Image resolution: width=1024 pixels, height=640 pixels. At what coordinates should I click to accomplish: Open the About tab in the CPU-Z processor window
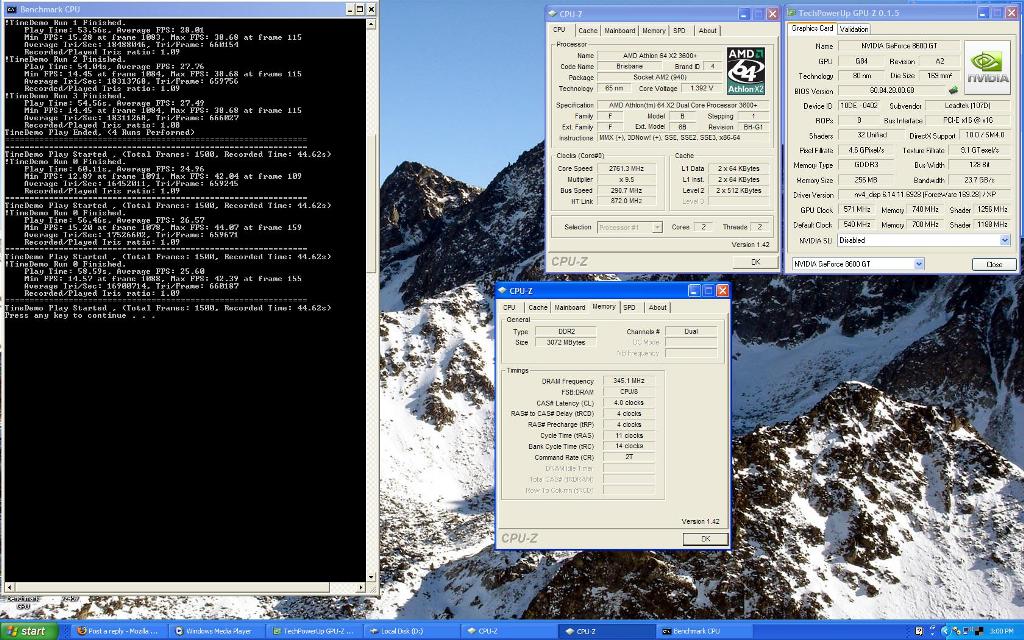(707, 31)
